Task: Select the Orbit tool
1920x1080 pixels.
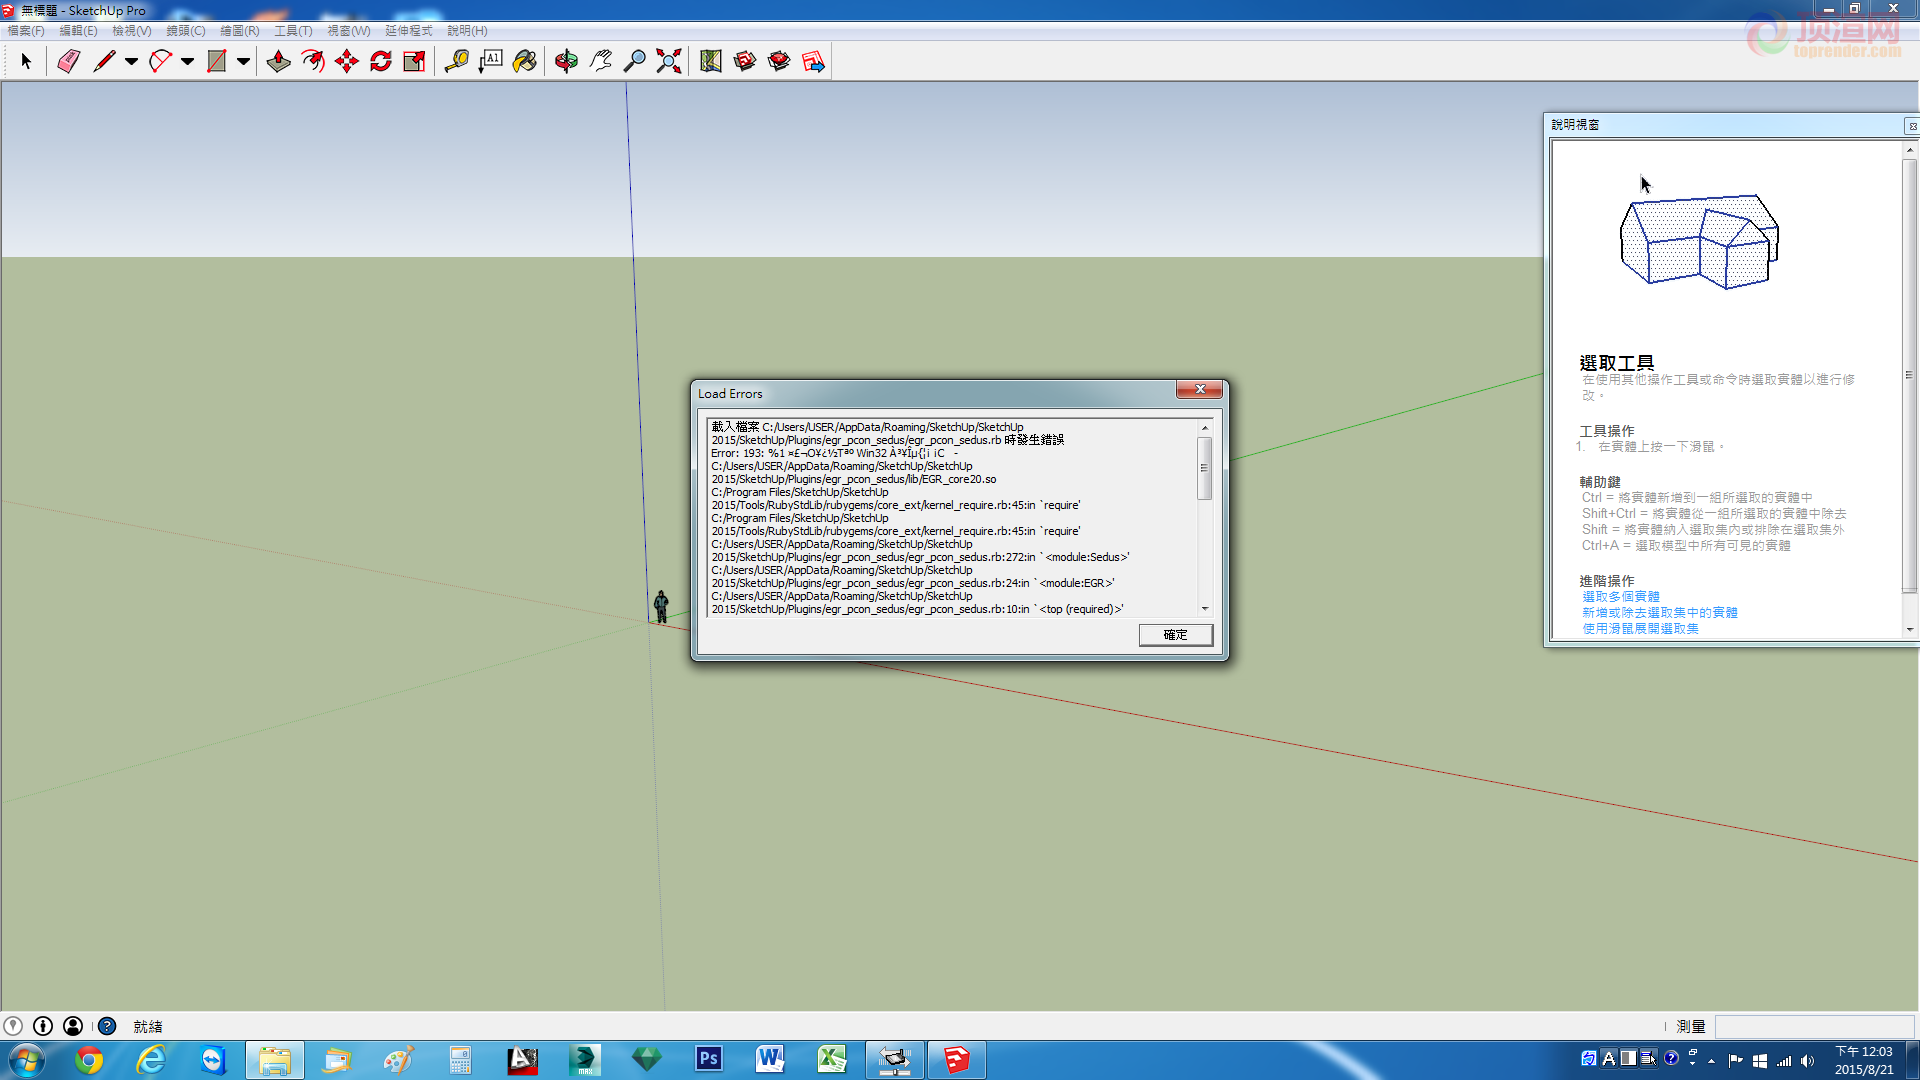Action: (566, 62)
